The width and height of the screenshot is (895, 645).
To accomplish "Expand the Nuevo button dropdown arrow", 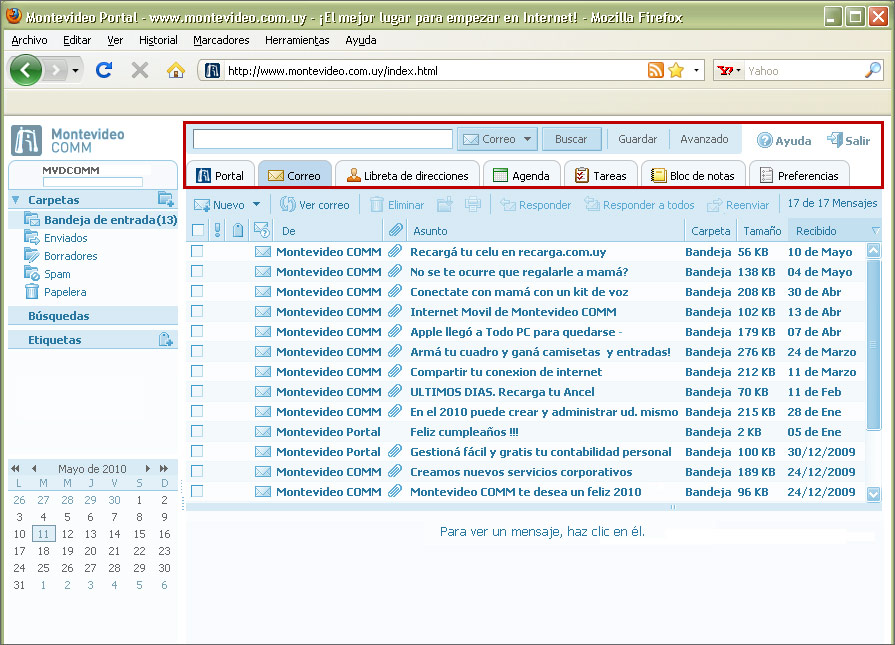I will [256, 205].
